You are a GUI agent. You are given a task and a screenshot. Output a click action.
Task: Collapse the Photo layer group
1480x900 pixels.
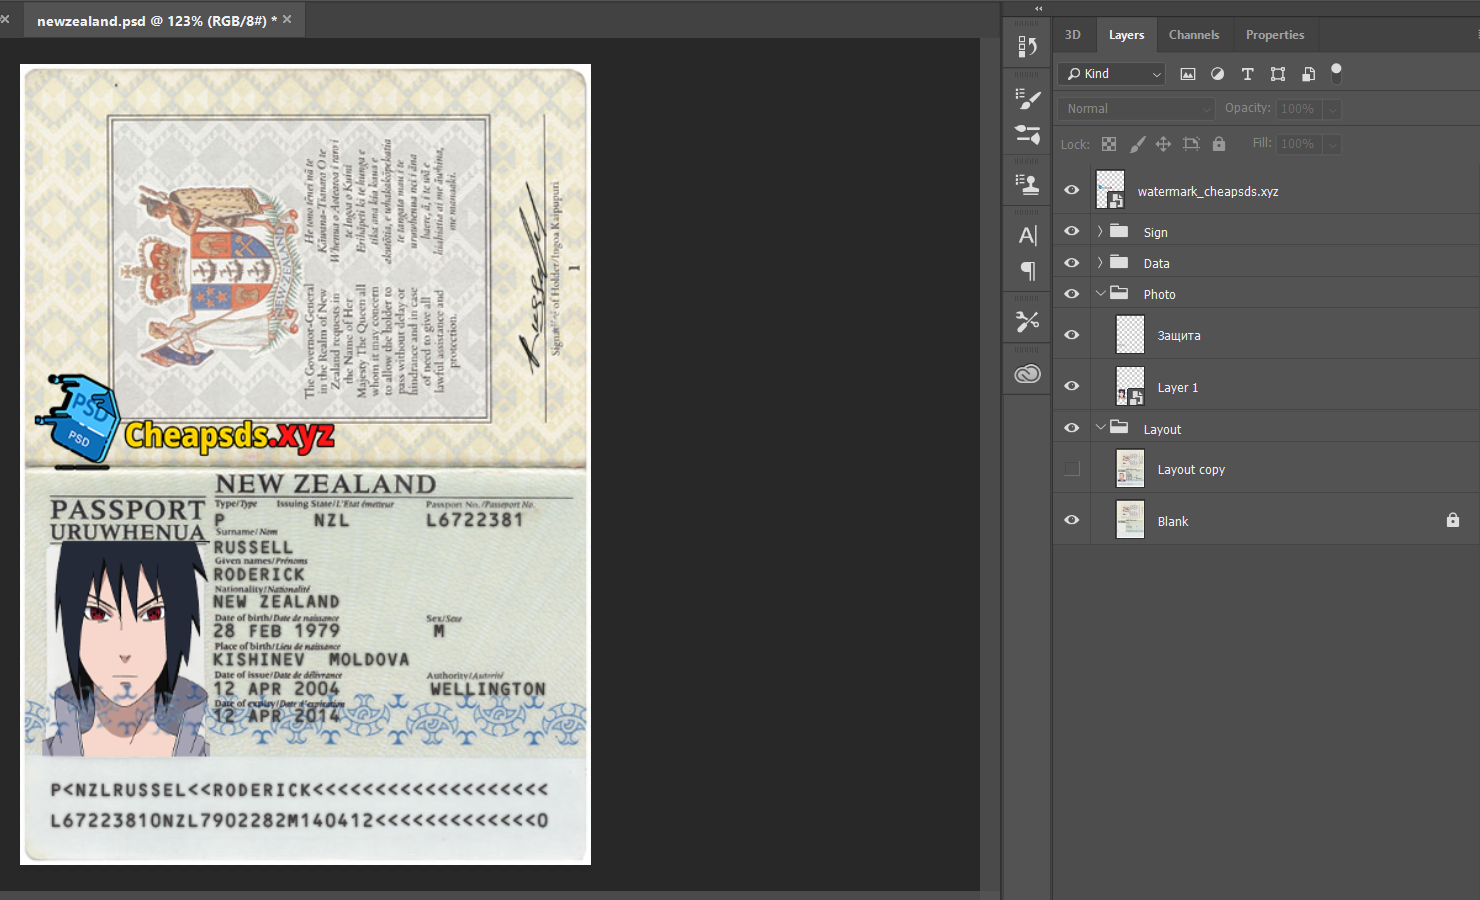click(1100, 294)
